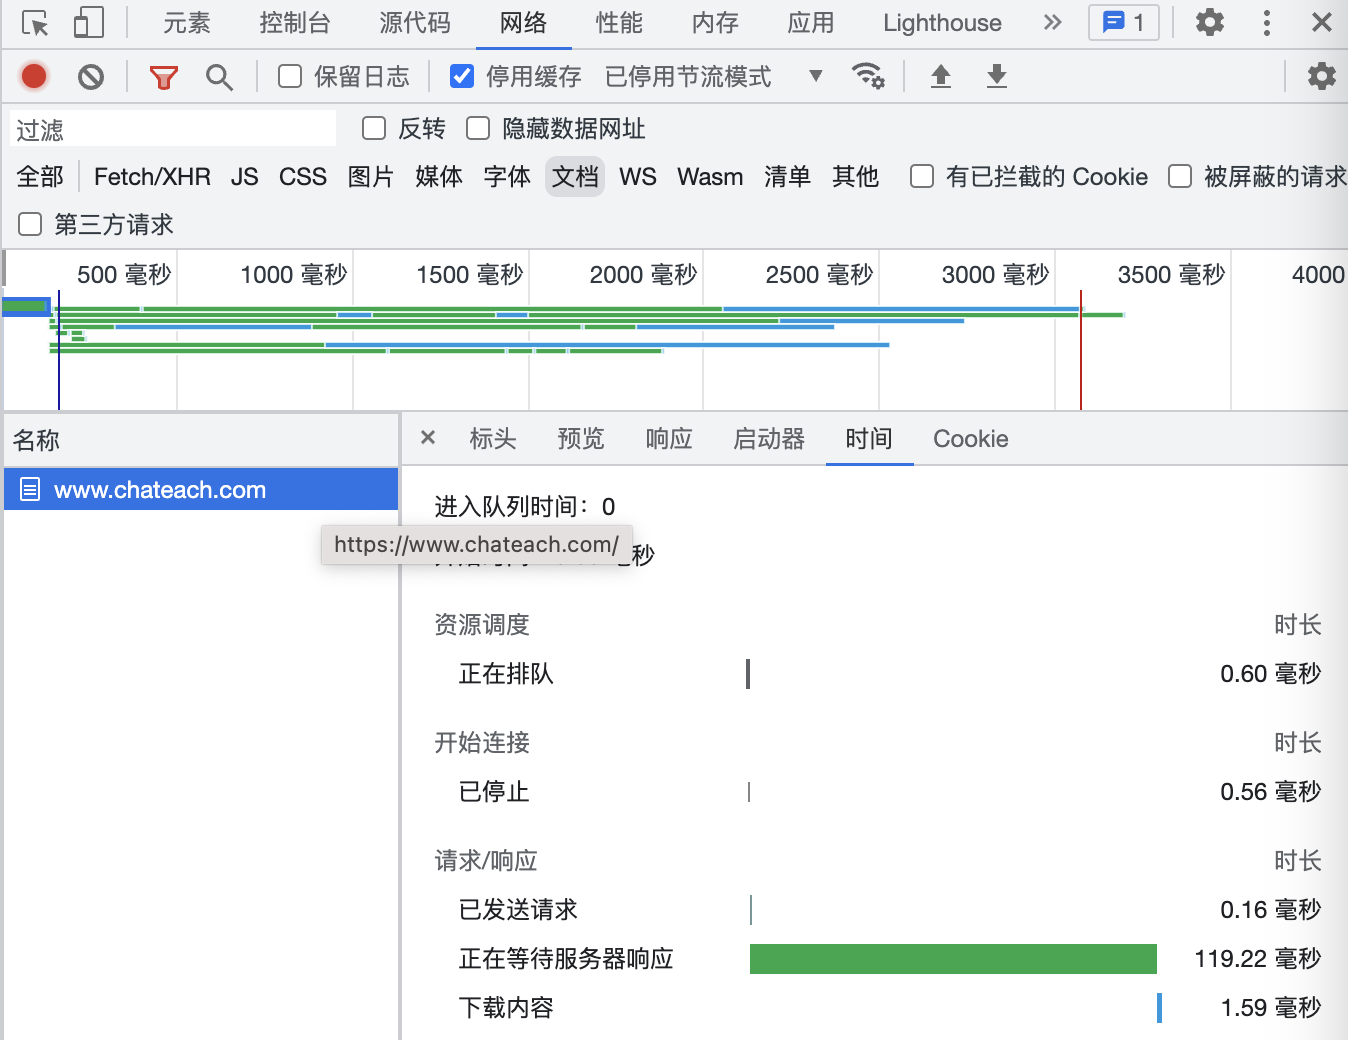Switch to the 控制台 panel tab
Image resolution: width=1348 pixels, height=1040 pixels.
tap(294, 23)
